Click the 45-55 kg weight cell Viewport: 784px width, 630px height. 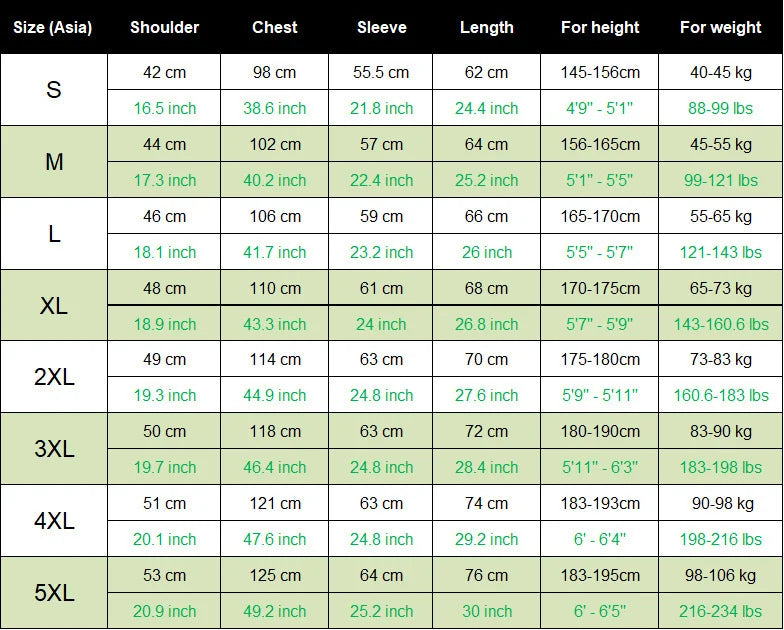pyautogui.click(x=720, y=144)
